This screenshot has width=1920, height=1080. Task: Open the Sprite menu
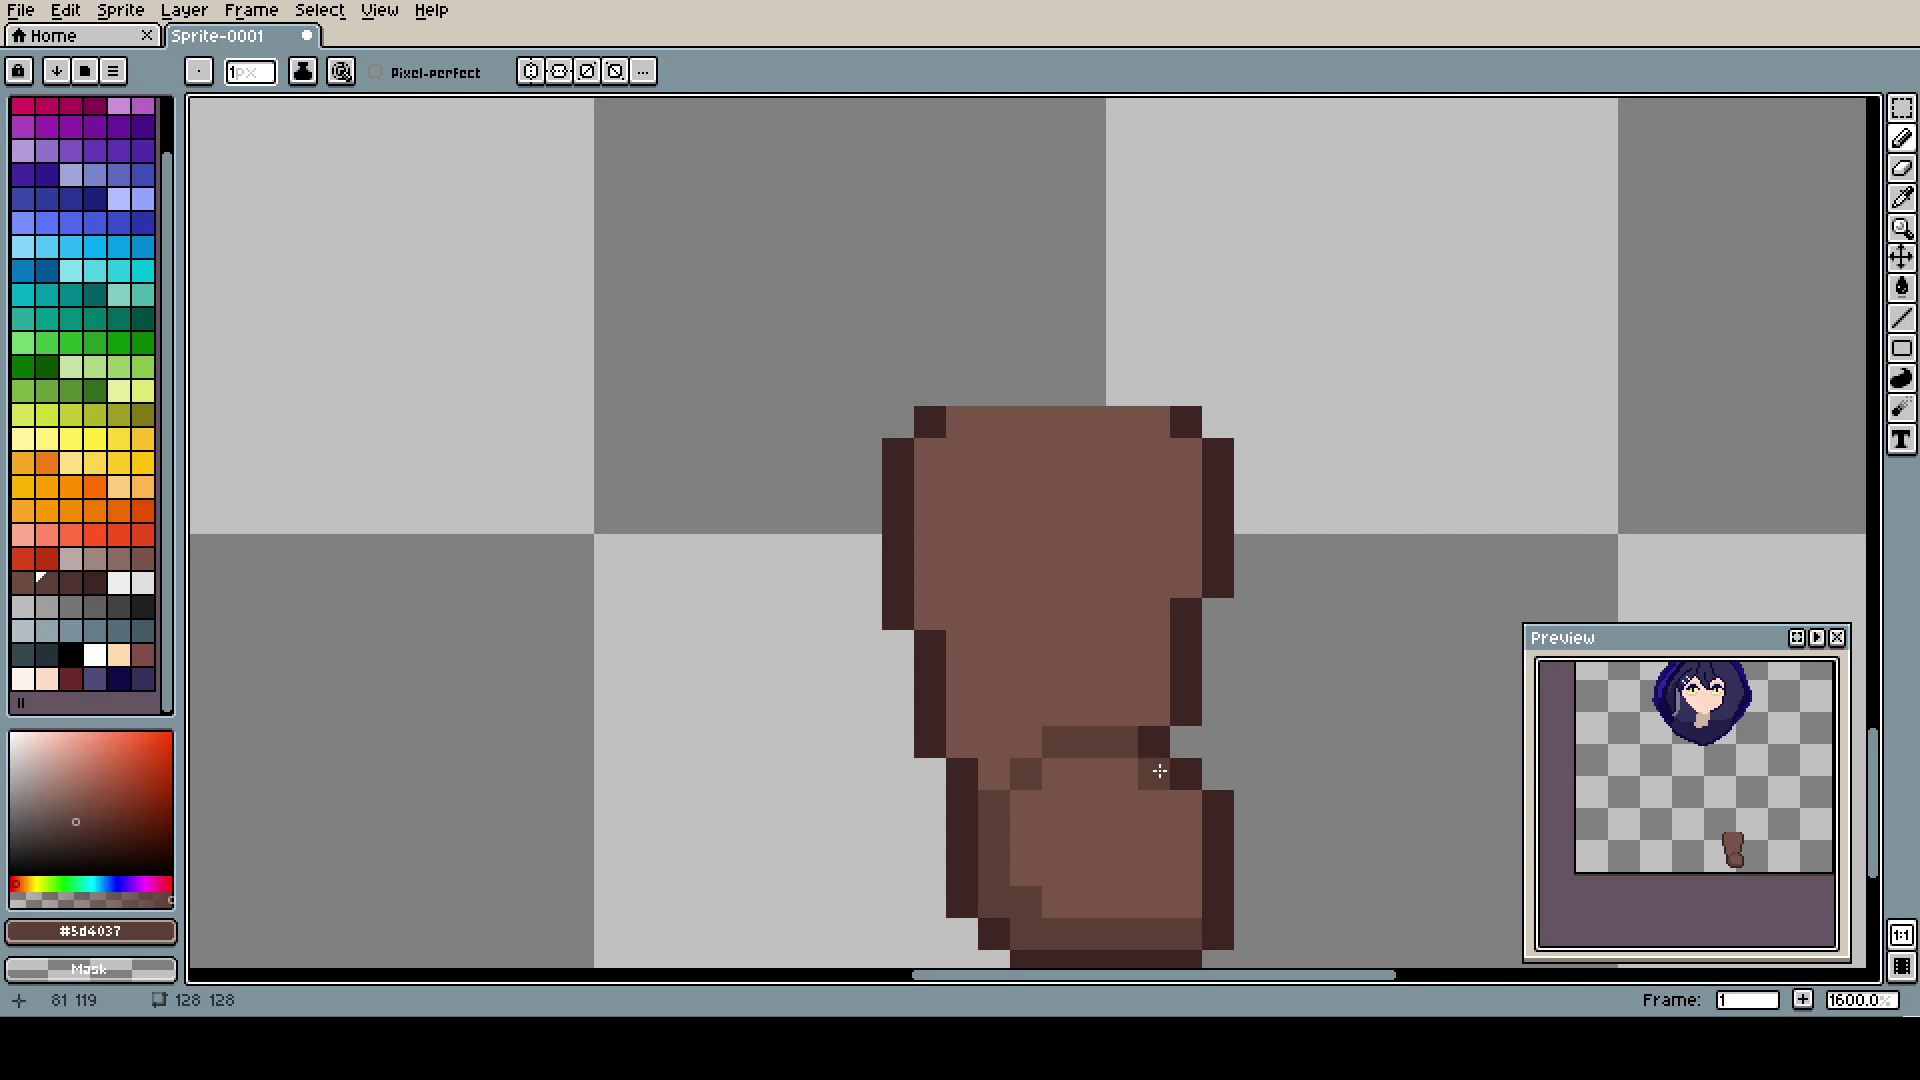tap(120, 10)
